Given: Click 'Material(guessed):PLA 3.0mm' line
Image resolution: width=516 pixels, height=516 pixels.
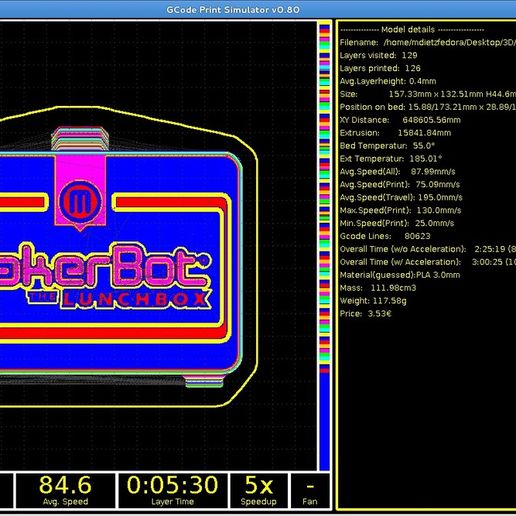Looking at the screenshot, I should click(x=400, y=275).
